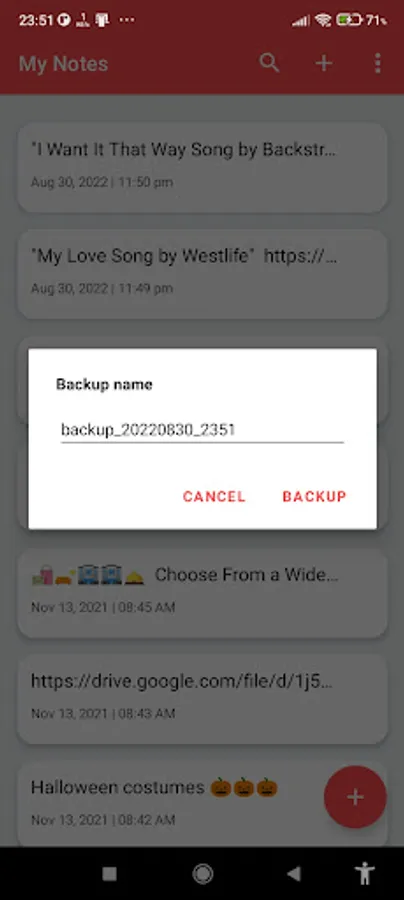Tap the Wi-Fi status icon
This screenshot has width=404, height=900.
point(323,21)
